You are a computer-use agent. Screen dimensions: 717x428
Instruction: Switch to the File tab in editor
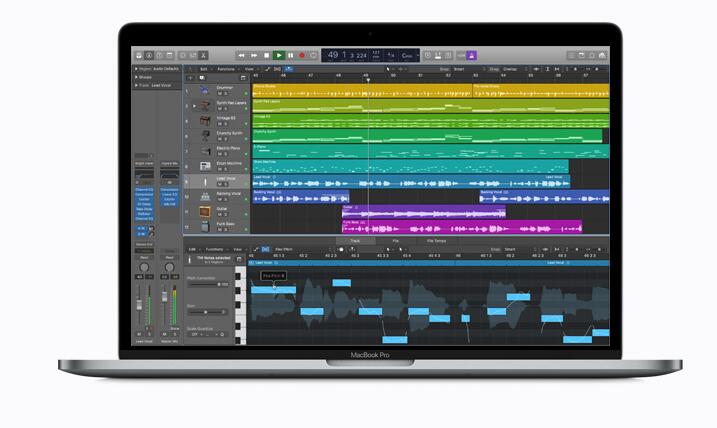[x=396, y=241]
